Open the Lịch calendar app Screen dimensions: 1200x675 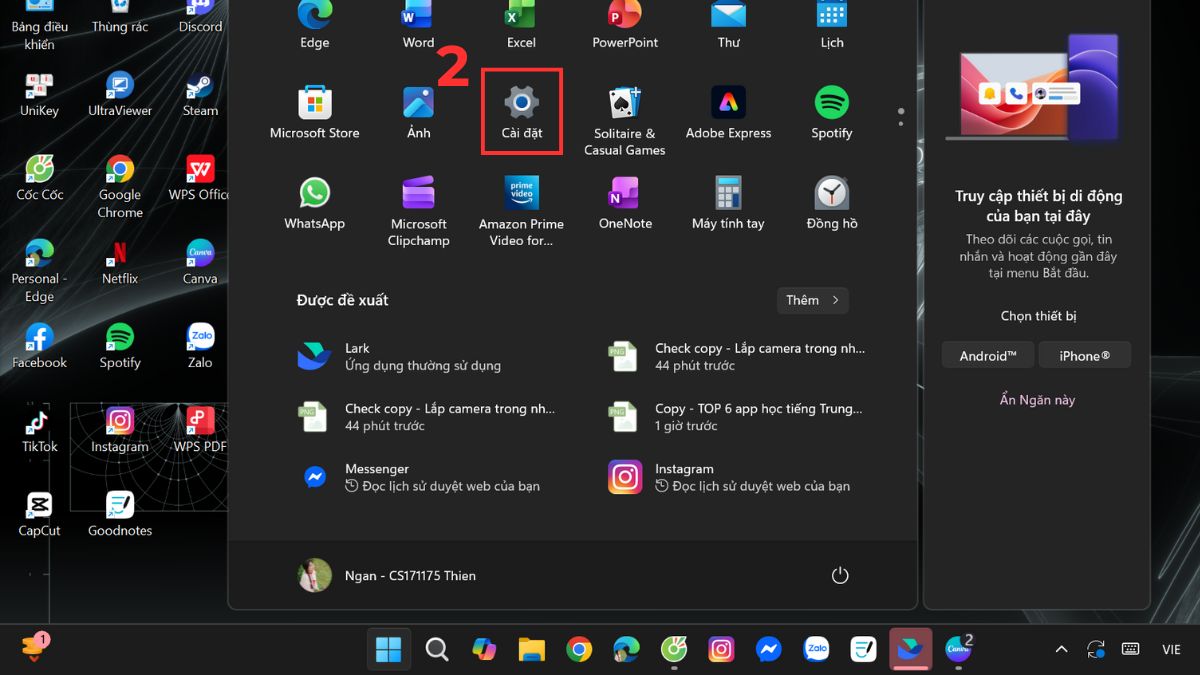(832, 25)
